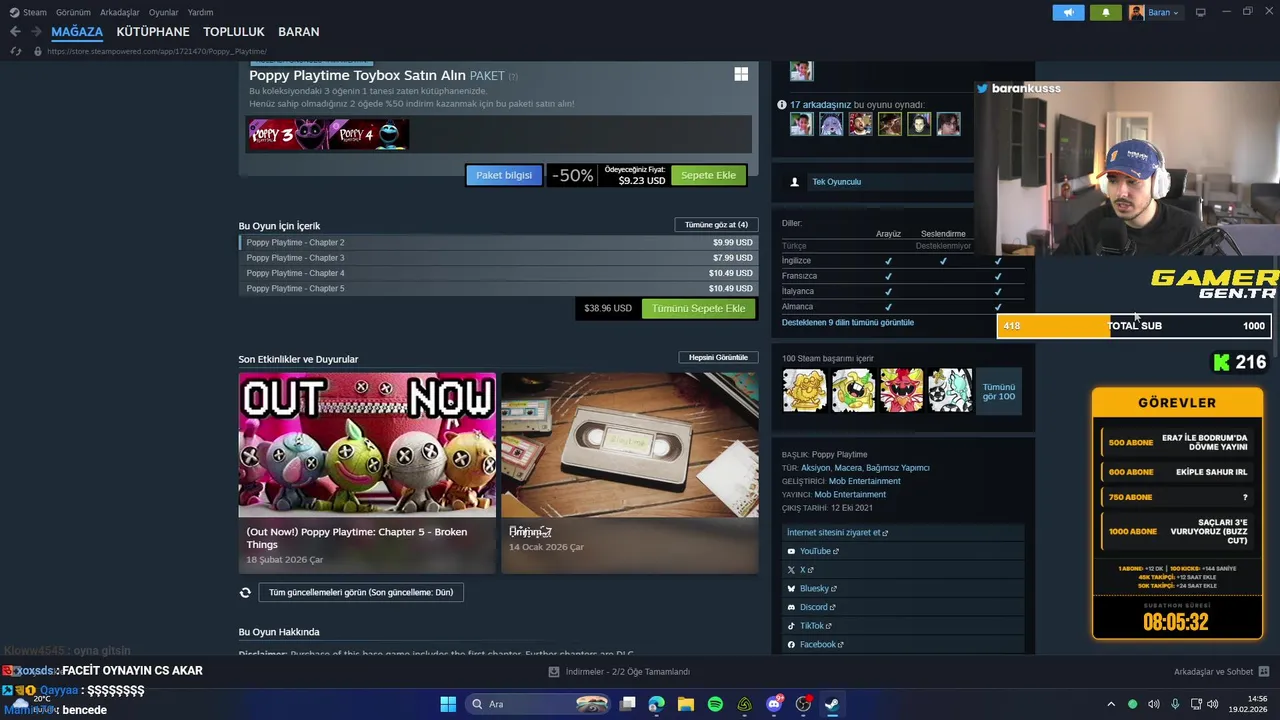1280x720 pixels.
Task: Open the Oyunlar menu
Action: (164, 13)
